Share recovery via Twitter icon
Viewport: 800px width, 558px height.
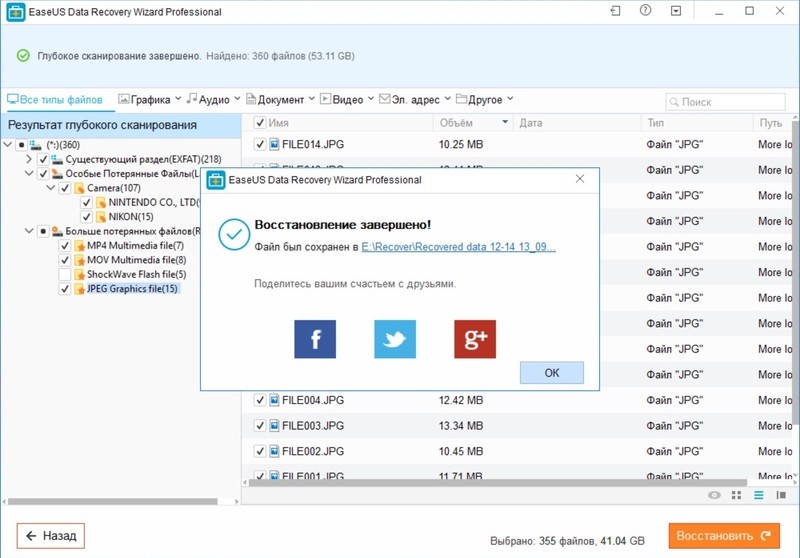click(395, 340)
